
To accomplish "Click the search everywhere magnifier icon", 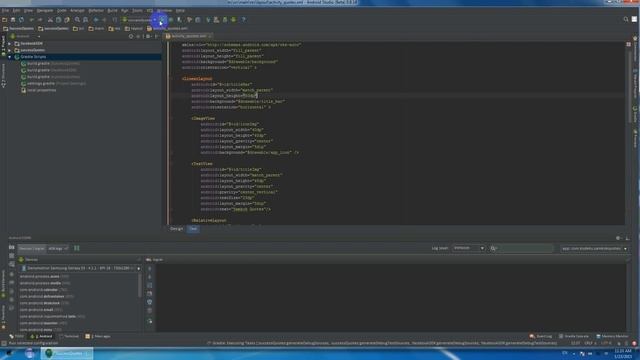I will [626, 19].
